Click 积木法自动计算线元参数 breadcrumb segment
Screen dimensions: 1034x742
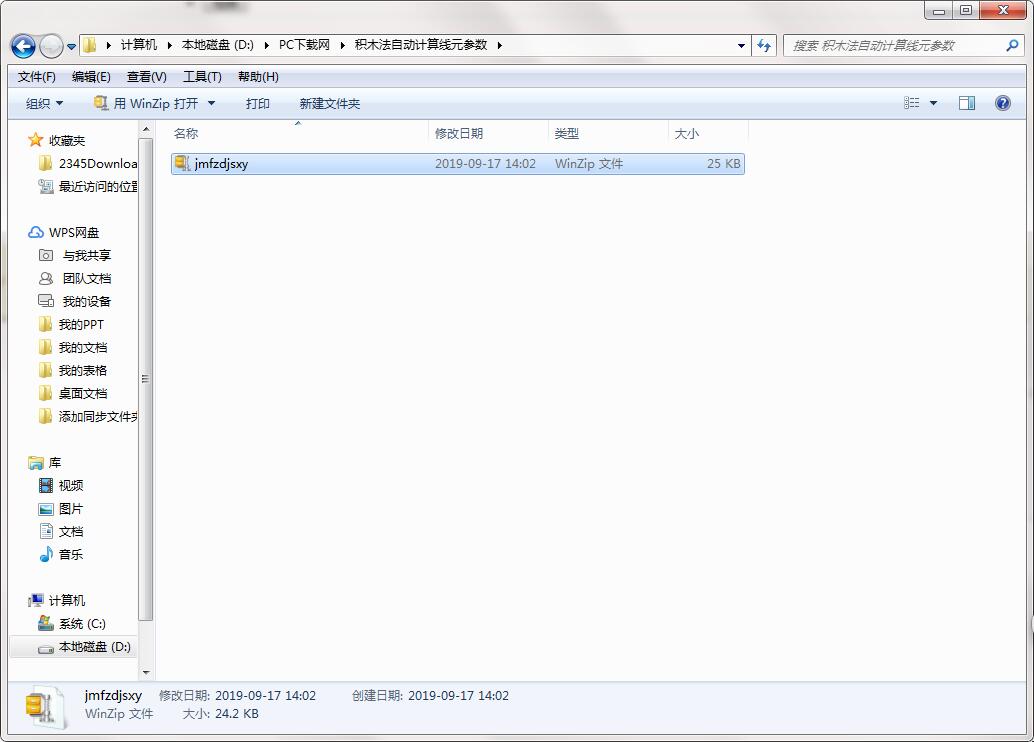tap(421, 45)
